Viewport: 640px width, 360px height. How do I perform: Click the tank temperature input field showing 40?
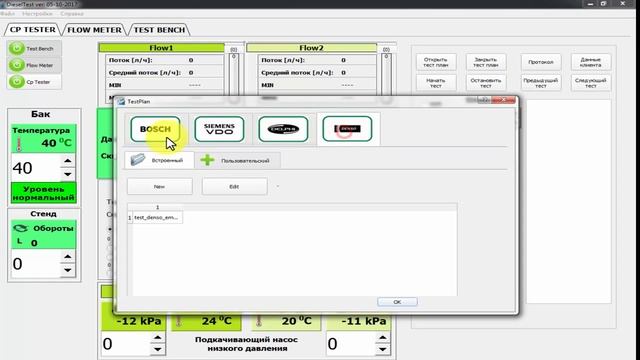tap(36, 168)
